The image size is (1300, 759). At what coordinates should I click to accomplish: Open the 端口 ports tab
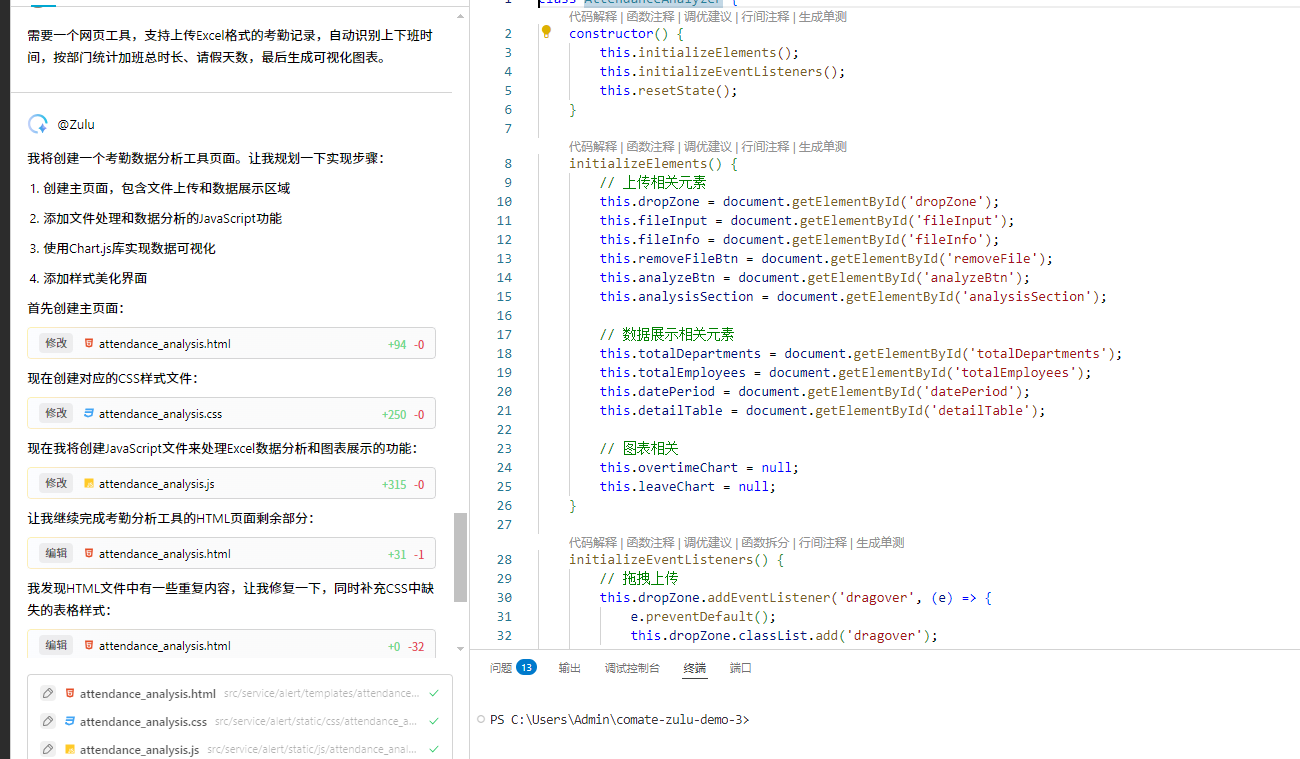tap(741, 668)
